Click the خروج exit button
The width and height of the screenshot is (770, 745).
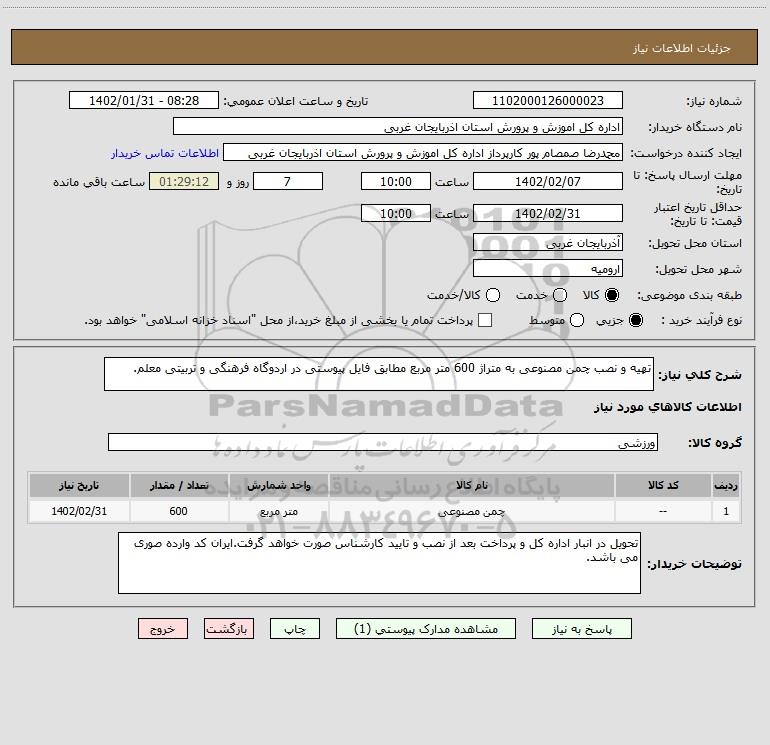click(163, 629)
